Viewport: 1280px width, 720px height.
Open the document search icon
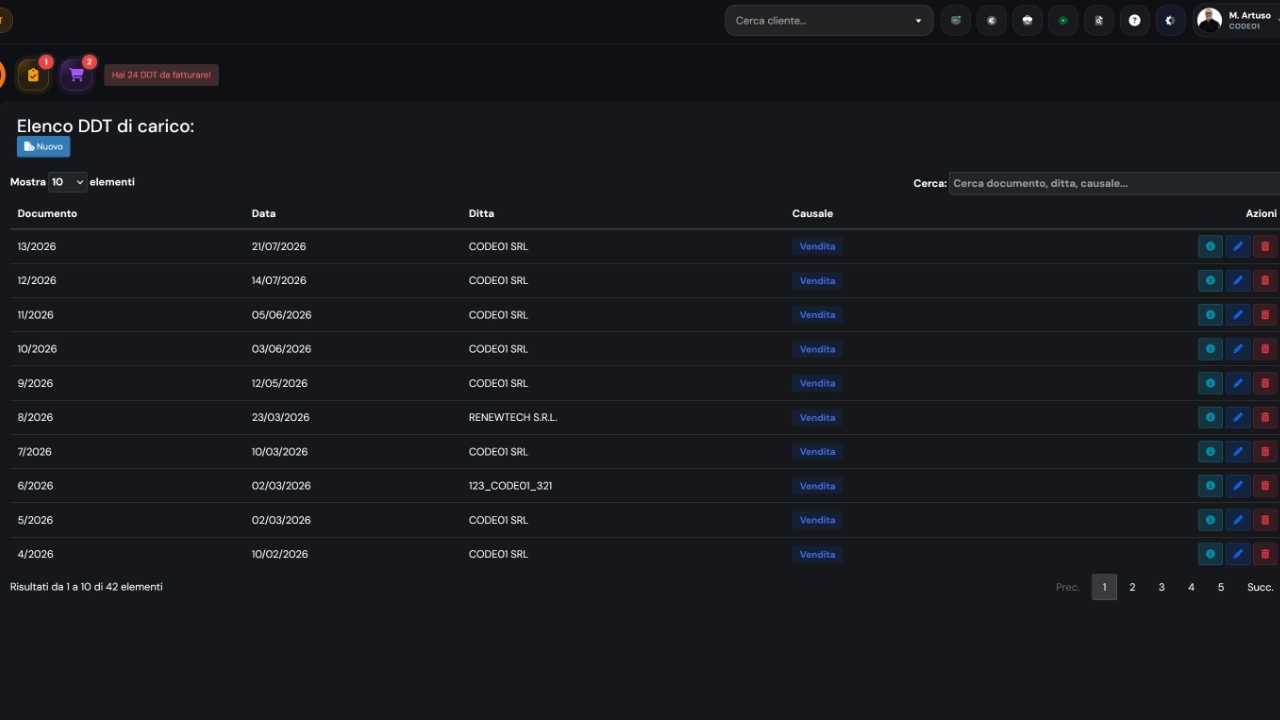[x=1099, y=20]
